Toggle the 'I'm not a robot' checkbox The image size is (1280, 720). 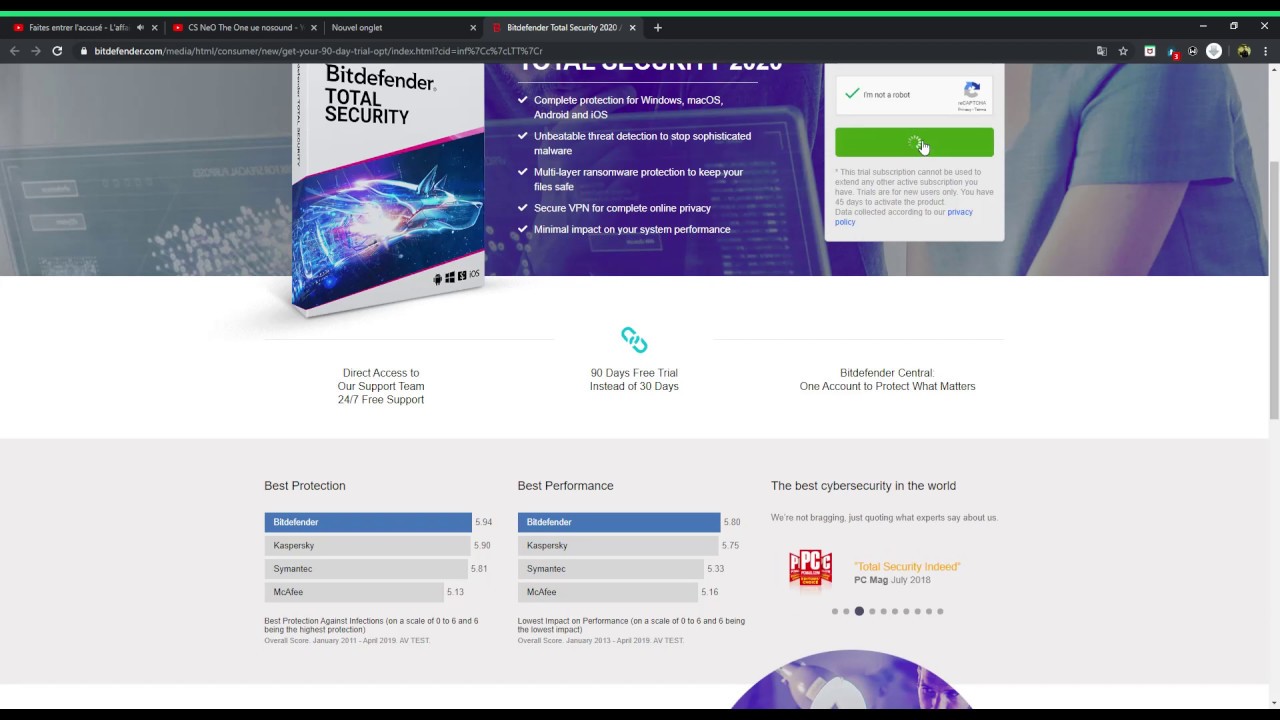click(x=852, y=94)
